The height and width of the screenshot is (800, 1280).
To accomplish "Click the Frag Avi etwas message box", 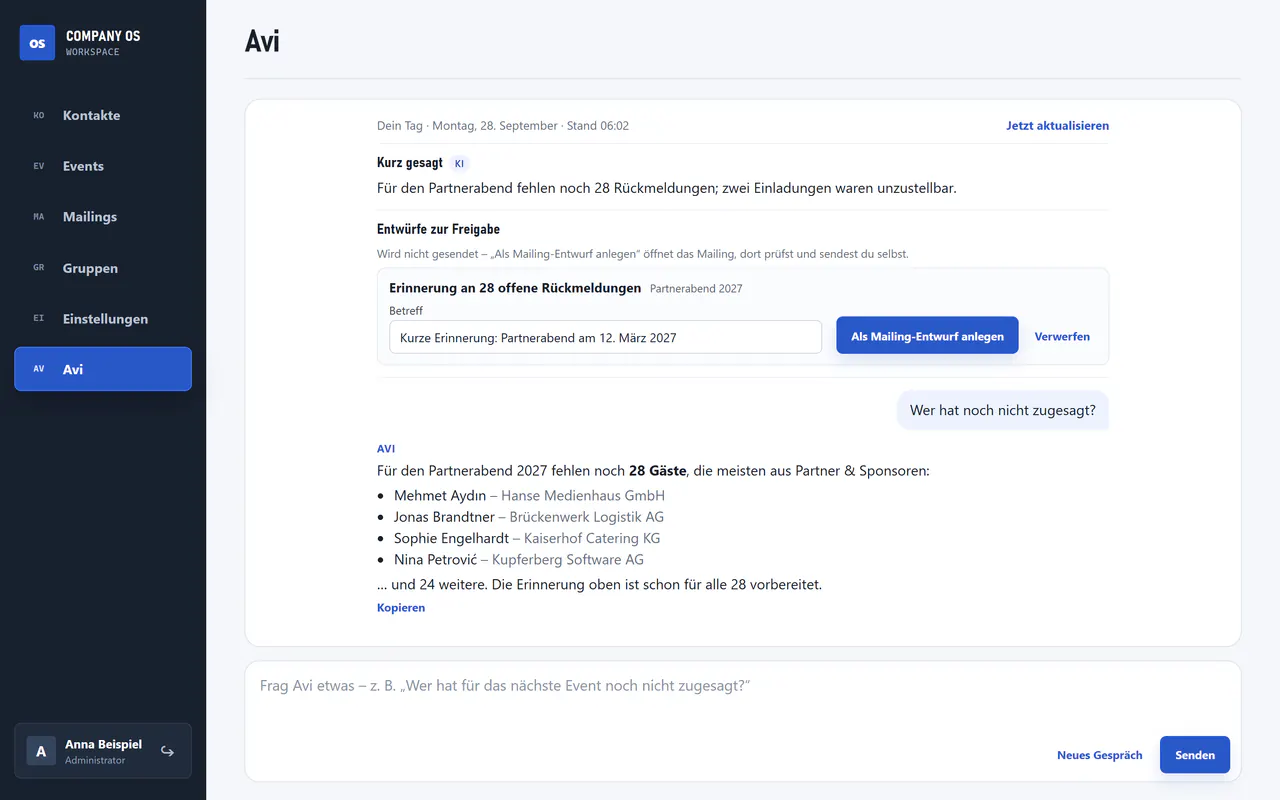I will tap(742, 700).
